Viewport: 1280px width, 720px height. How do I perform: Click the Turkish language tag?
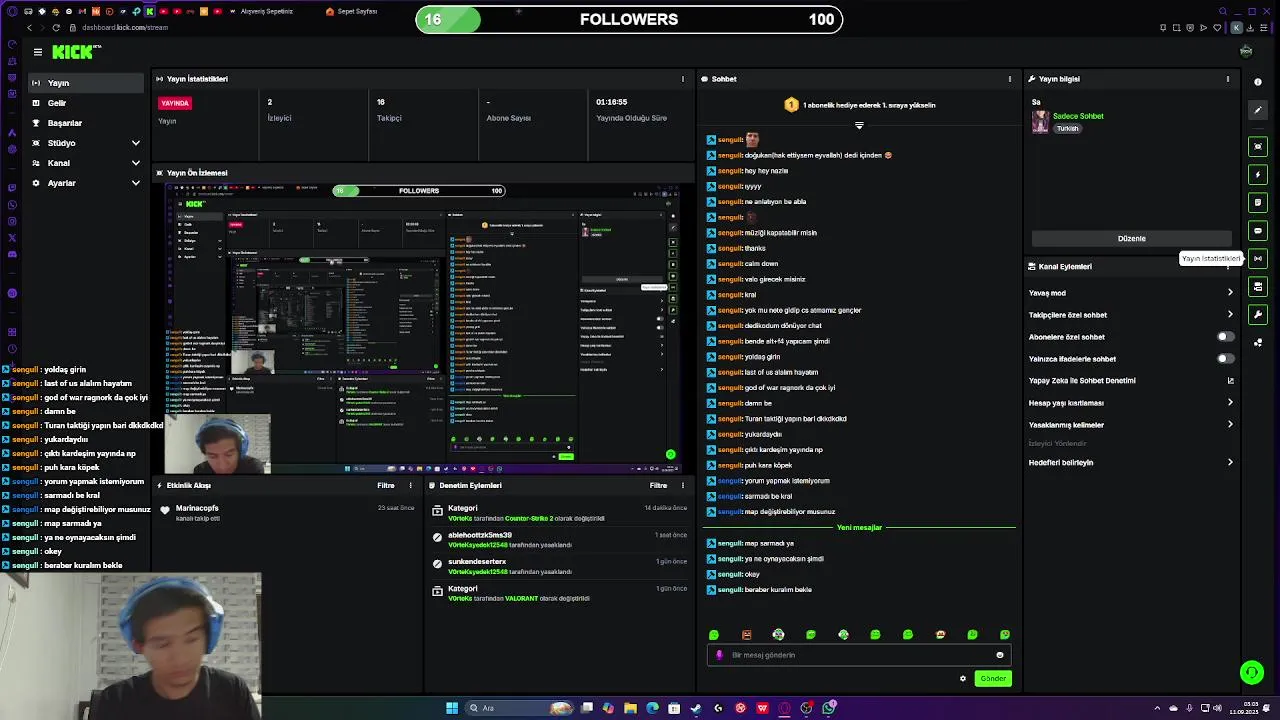pos(1067,129)
